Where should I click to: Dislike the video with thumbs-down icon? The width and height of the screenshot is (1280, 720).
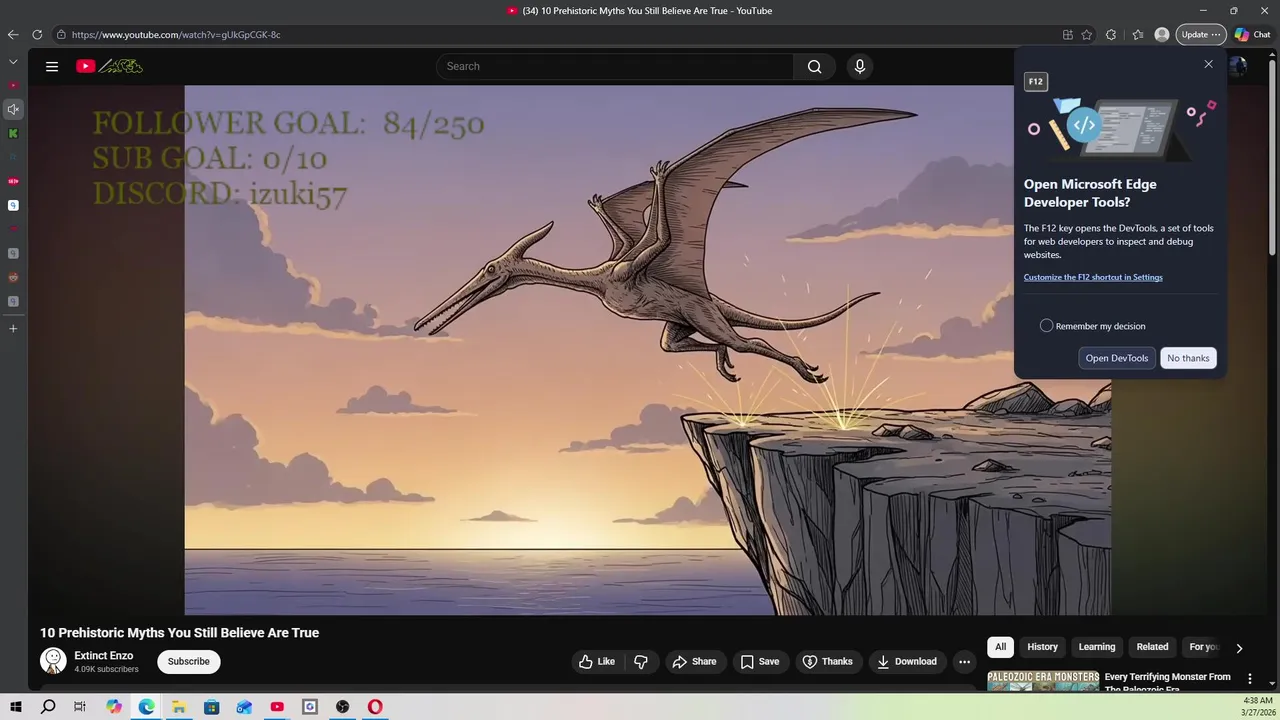pyautogui.click(x=641, y=661)
